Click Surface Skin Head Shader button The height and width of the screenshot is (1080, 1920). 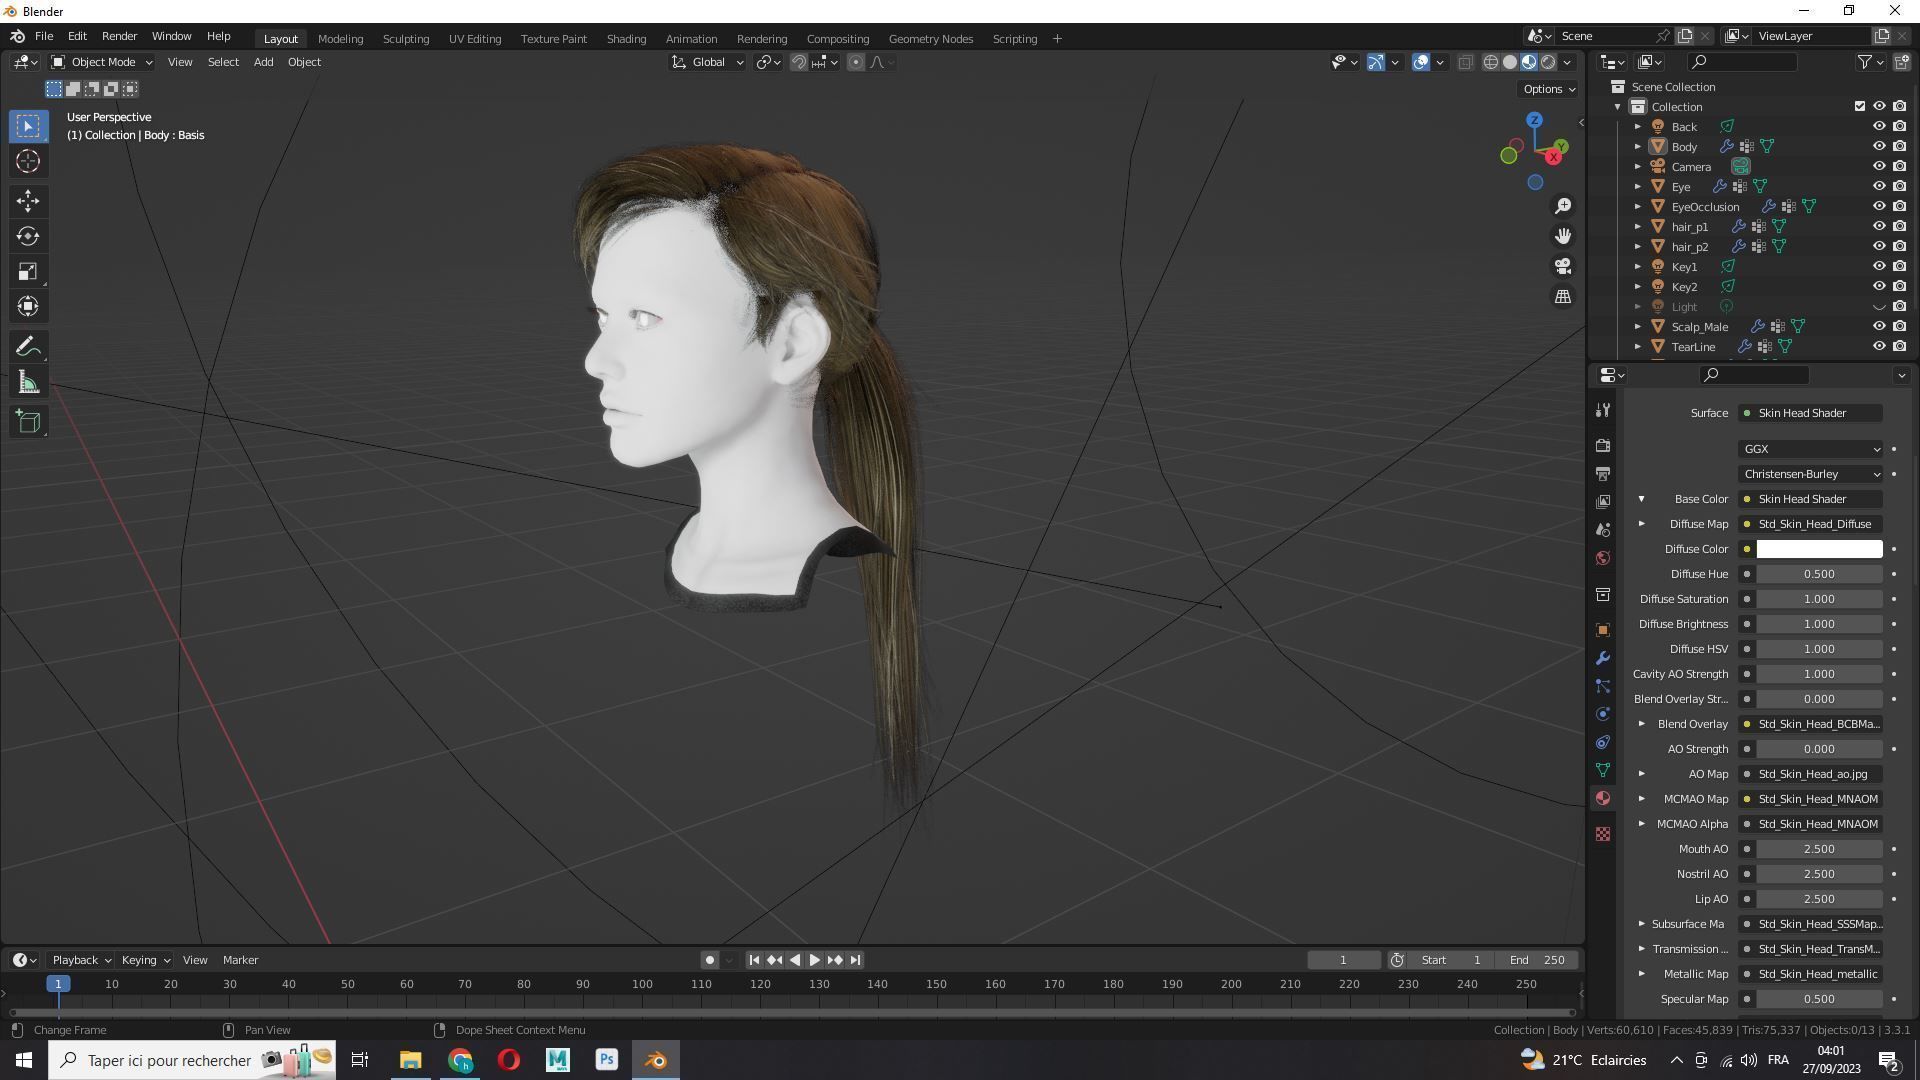pos(1810,413)
